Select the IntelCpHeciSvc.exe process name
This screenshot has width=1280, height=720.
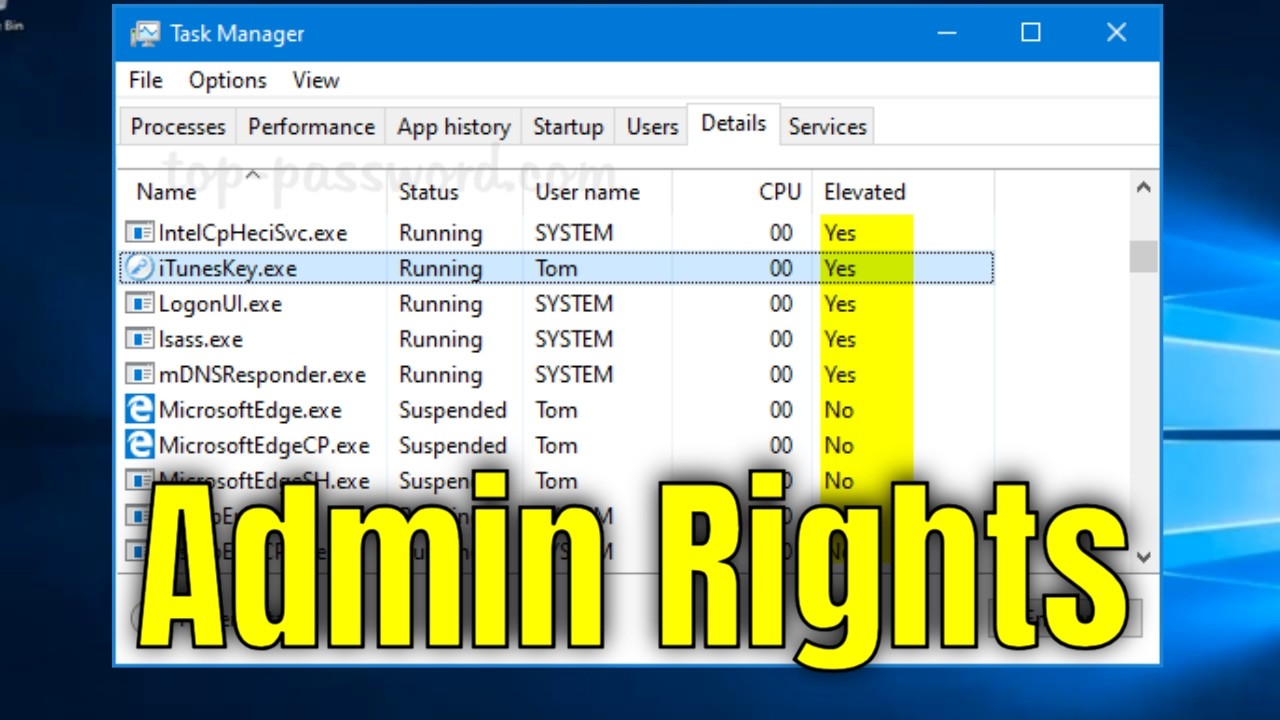253,233
